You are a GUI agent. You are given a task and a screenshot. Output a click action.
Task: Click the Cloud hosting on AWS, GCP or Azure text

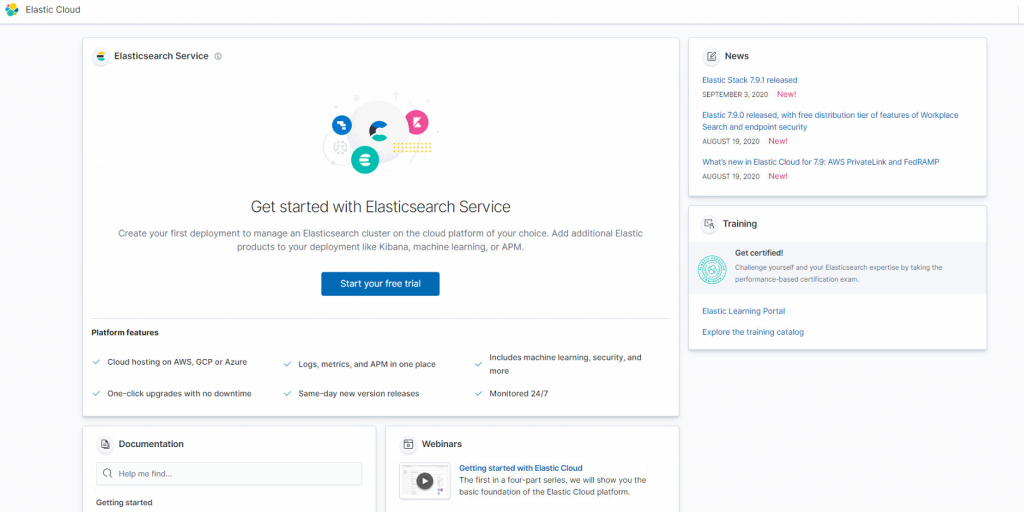pyautogui.click(x=177, y=362)
